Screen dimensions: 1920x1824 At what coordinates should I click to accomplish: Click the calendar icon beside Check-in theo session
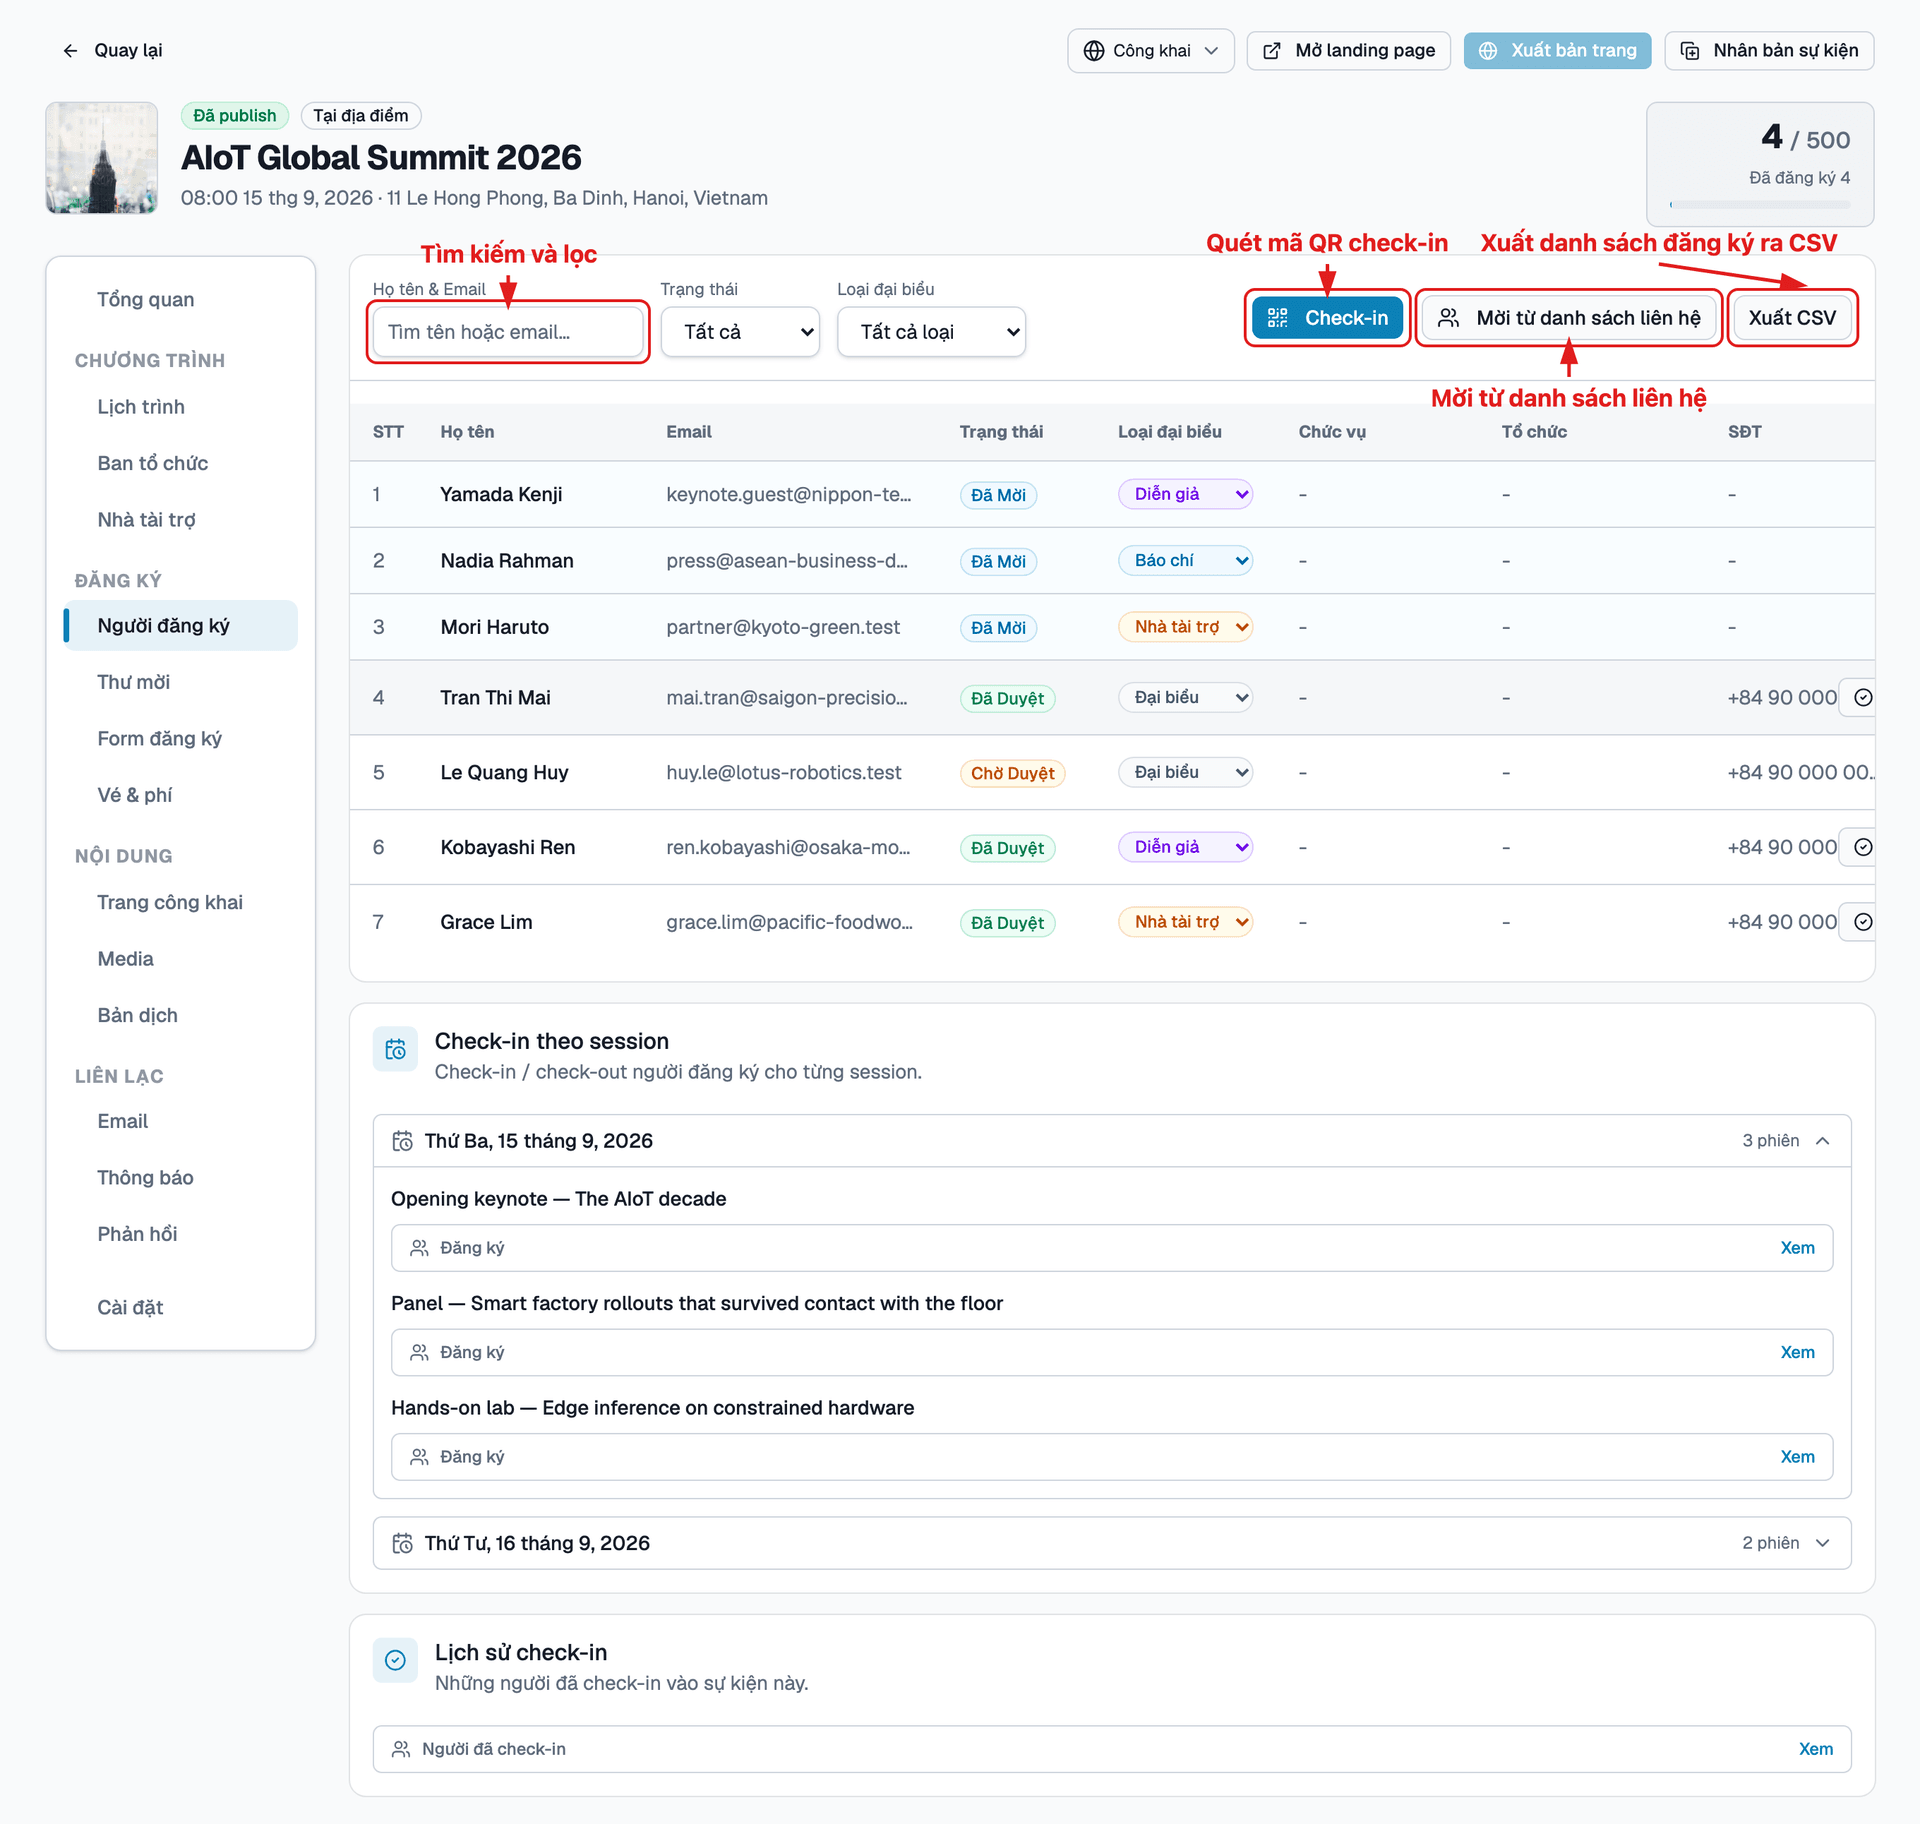[x=395, y=1049]
